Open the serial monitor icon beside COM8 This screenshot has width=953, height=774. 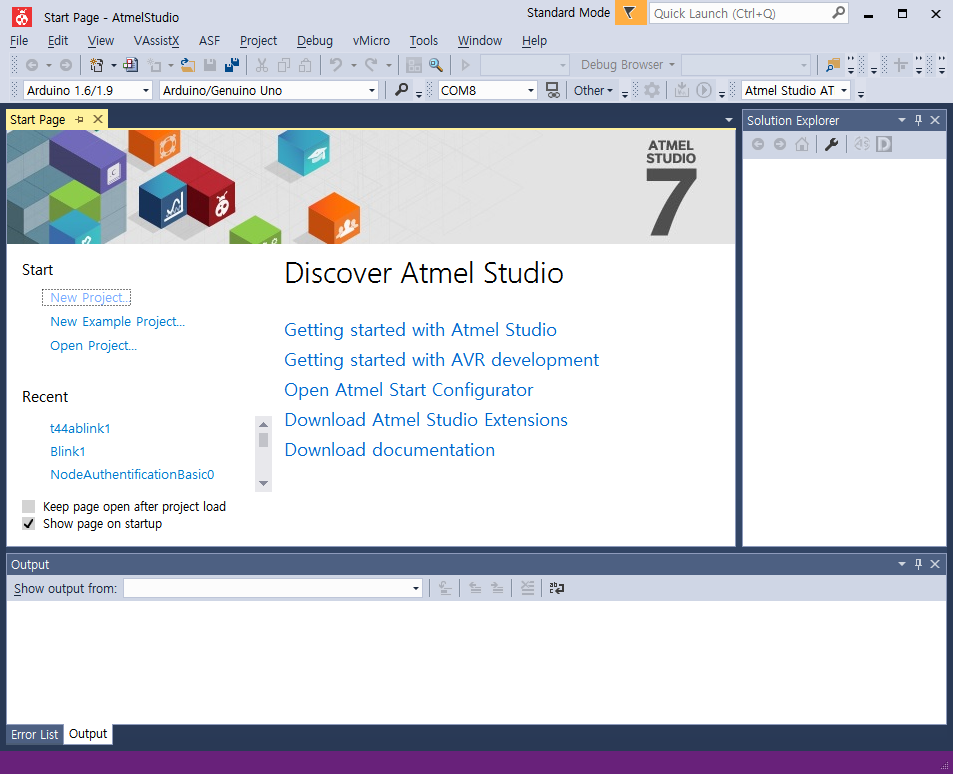(552, 91)
